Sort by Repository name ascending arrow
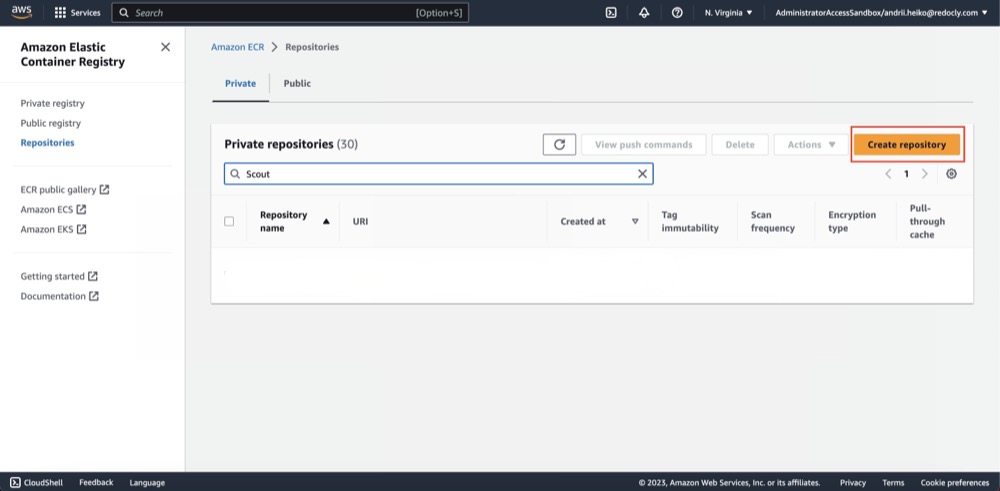This screenshot has height=491, width=1000. pyautogui.click(x=326, y=221)
